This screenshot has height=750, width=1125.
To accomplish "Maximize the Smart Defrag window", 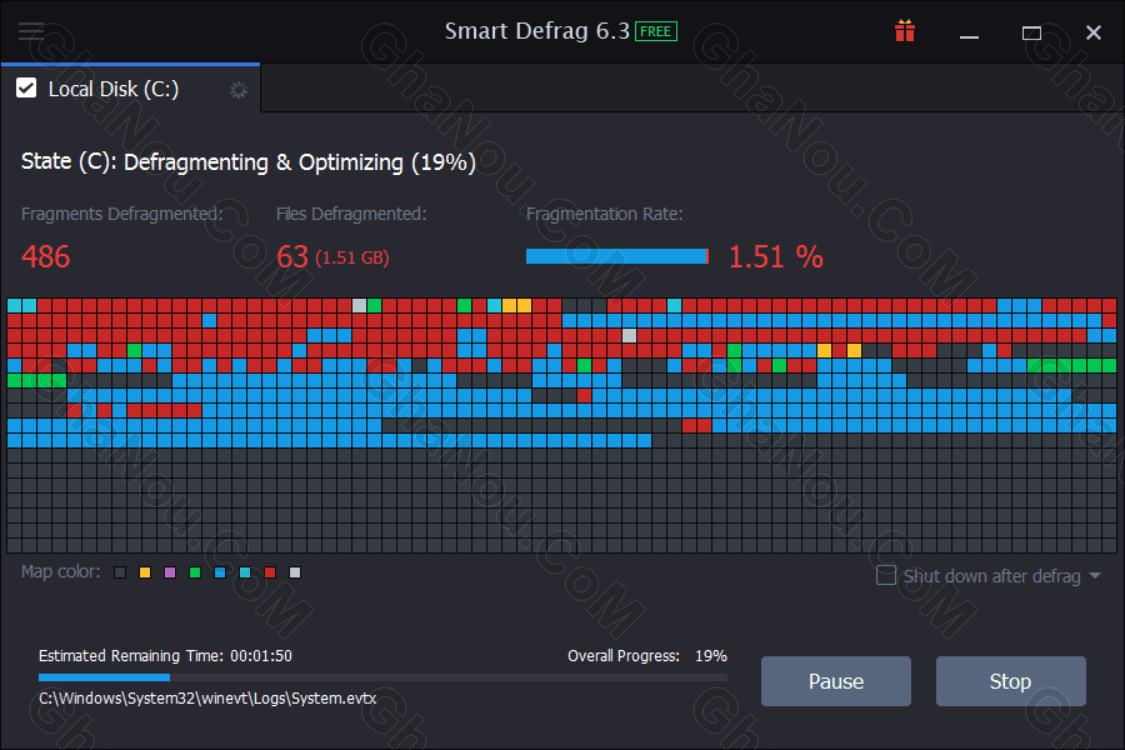I will [1032, 33].
